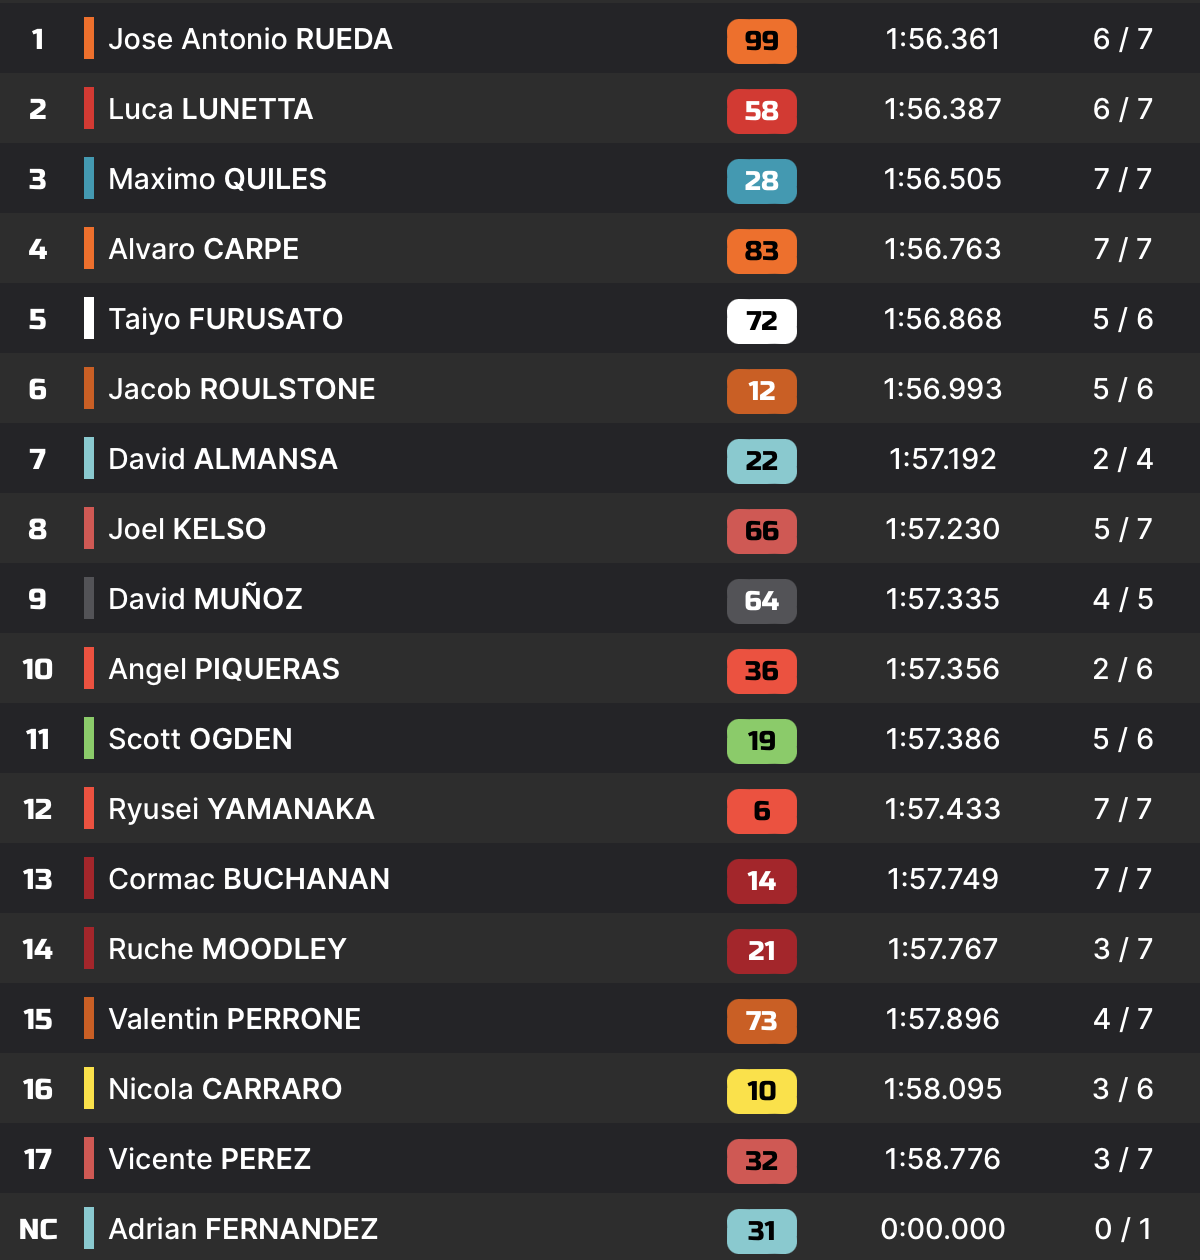The image size is (1200, 1260).
Task: Select the blue number 28 badge
Action: tap(761, 181)
